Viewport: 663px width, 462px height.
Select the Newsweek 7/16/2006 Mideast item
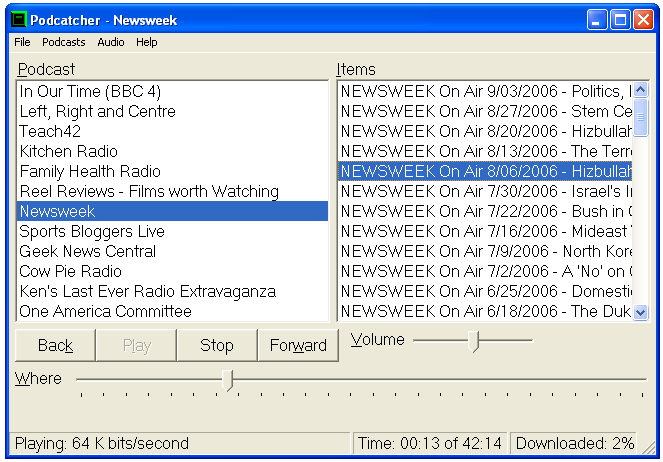point(485,231)
